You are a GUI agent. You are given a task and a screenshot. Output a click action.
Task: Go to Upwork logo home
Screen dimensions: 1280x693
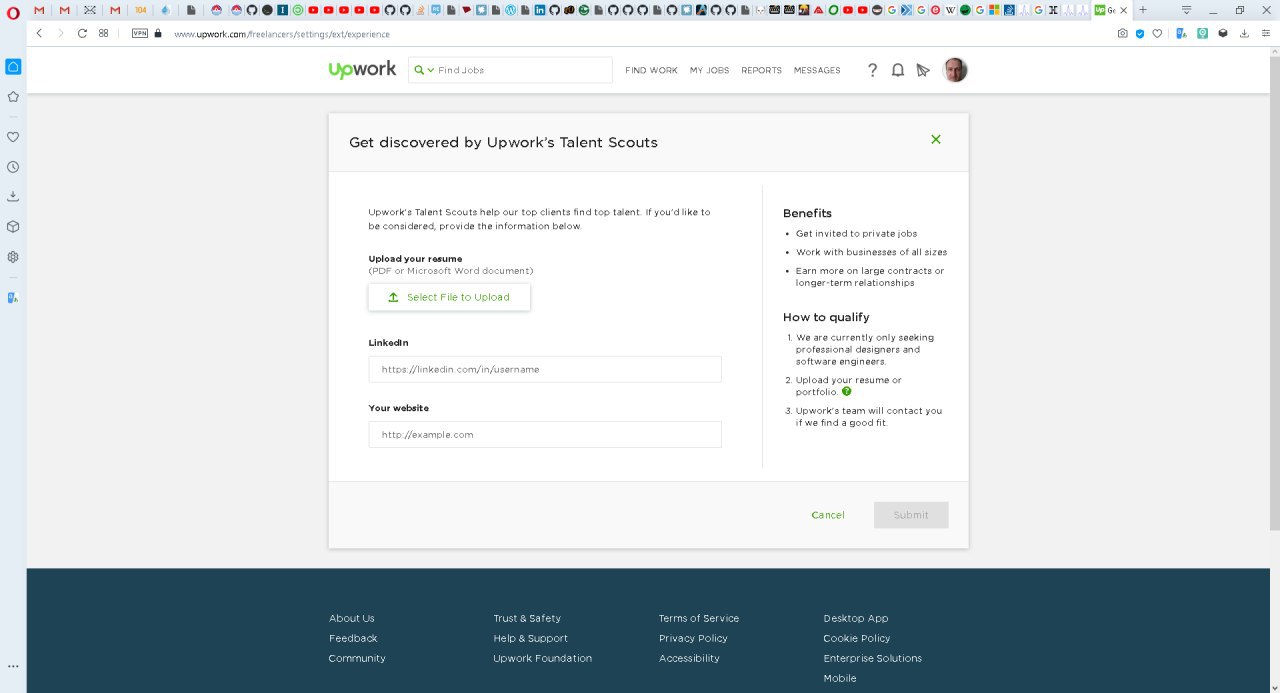[x=362, y=70]
